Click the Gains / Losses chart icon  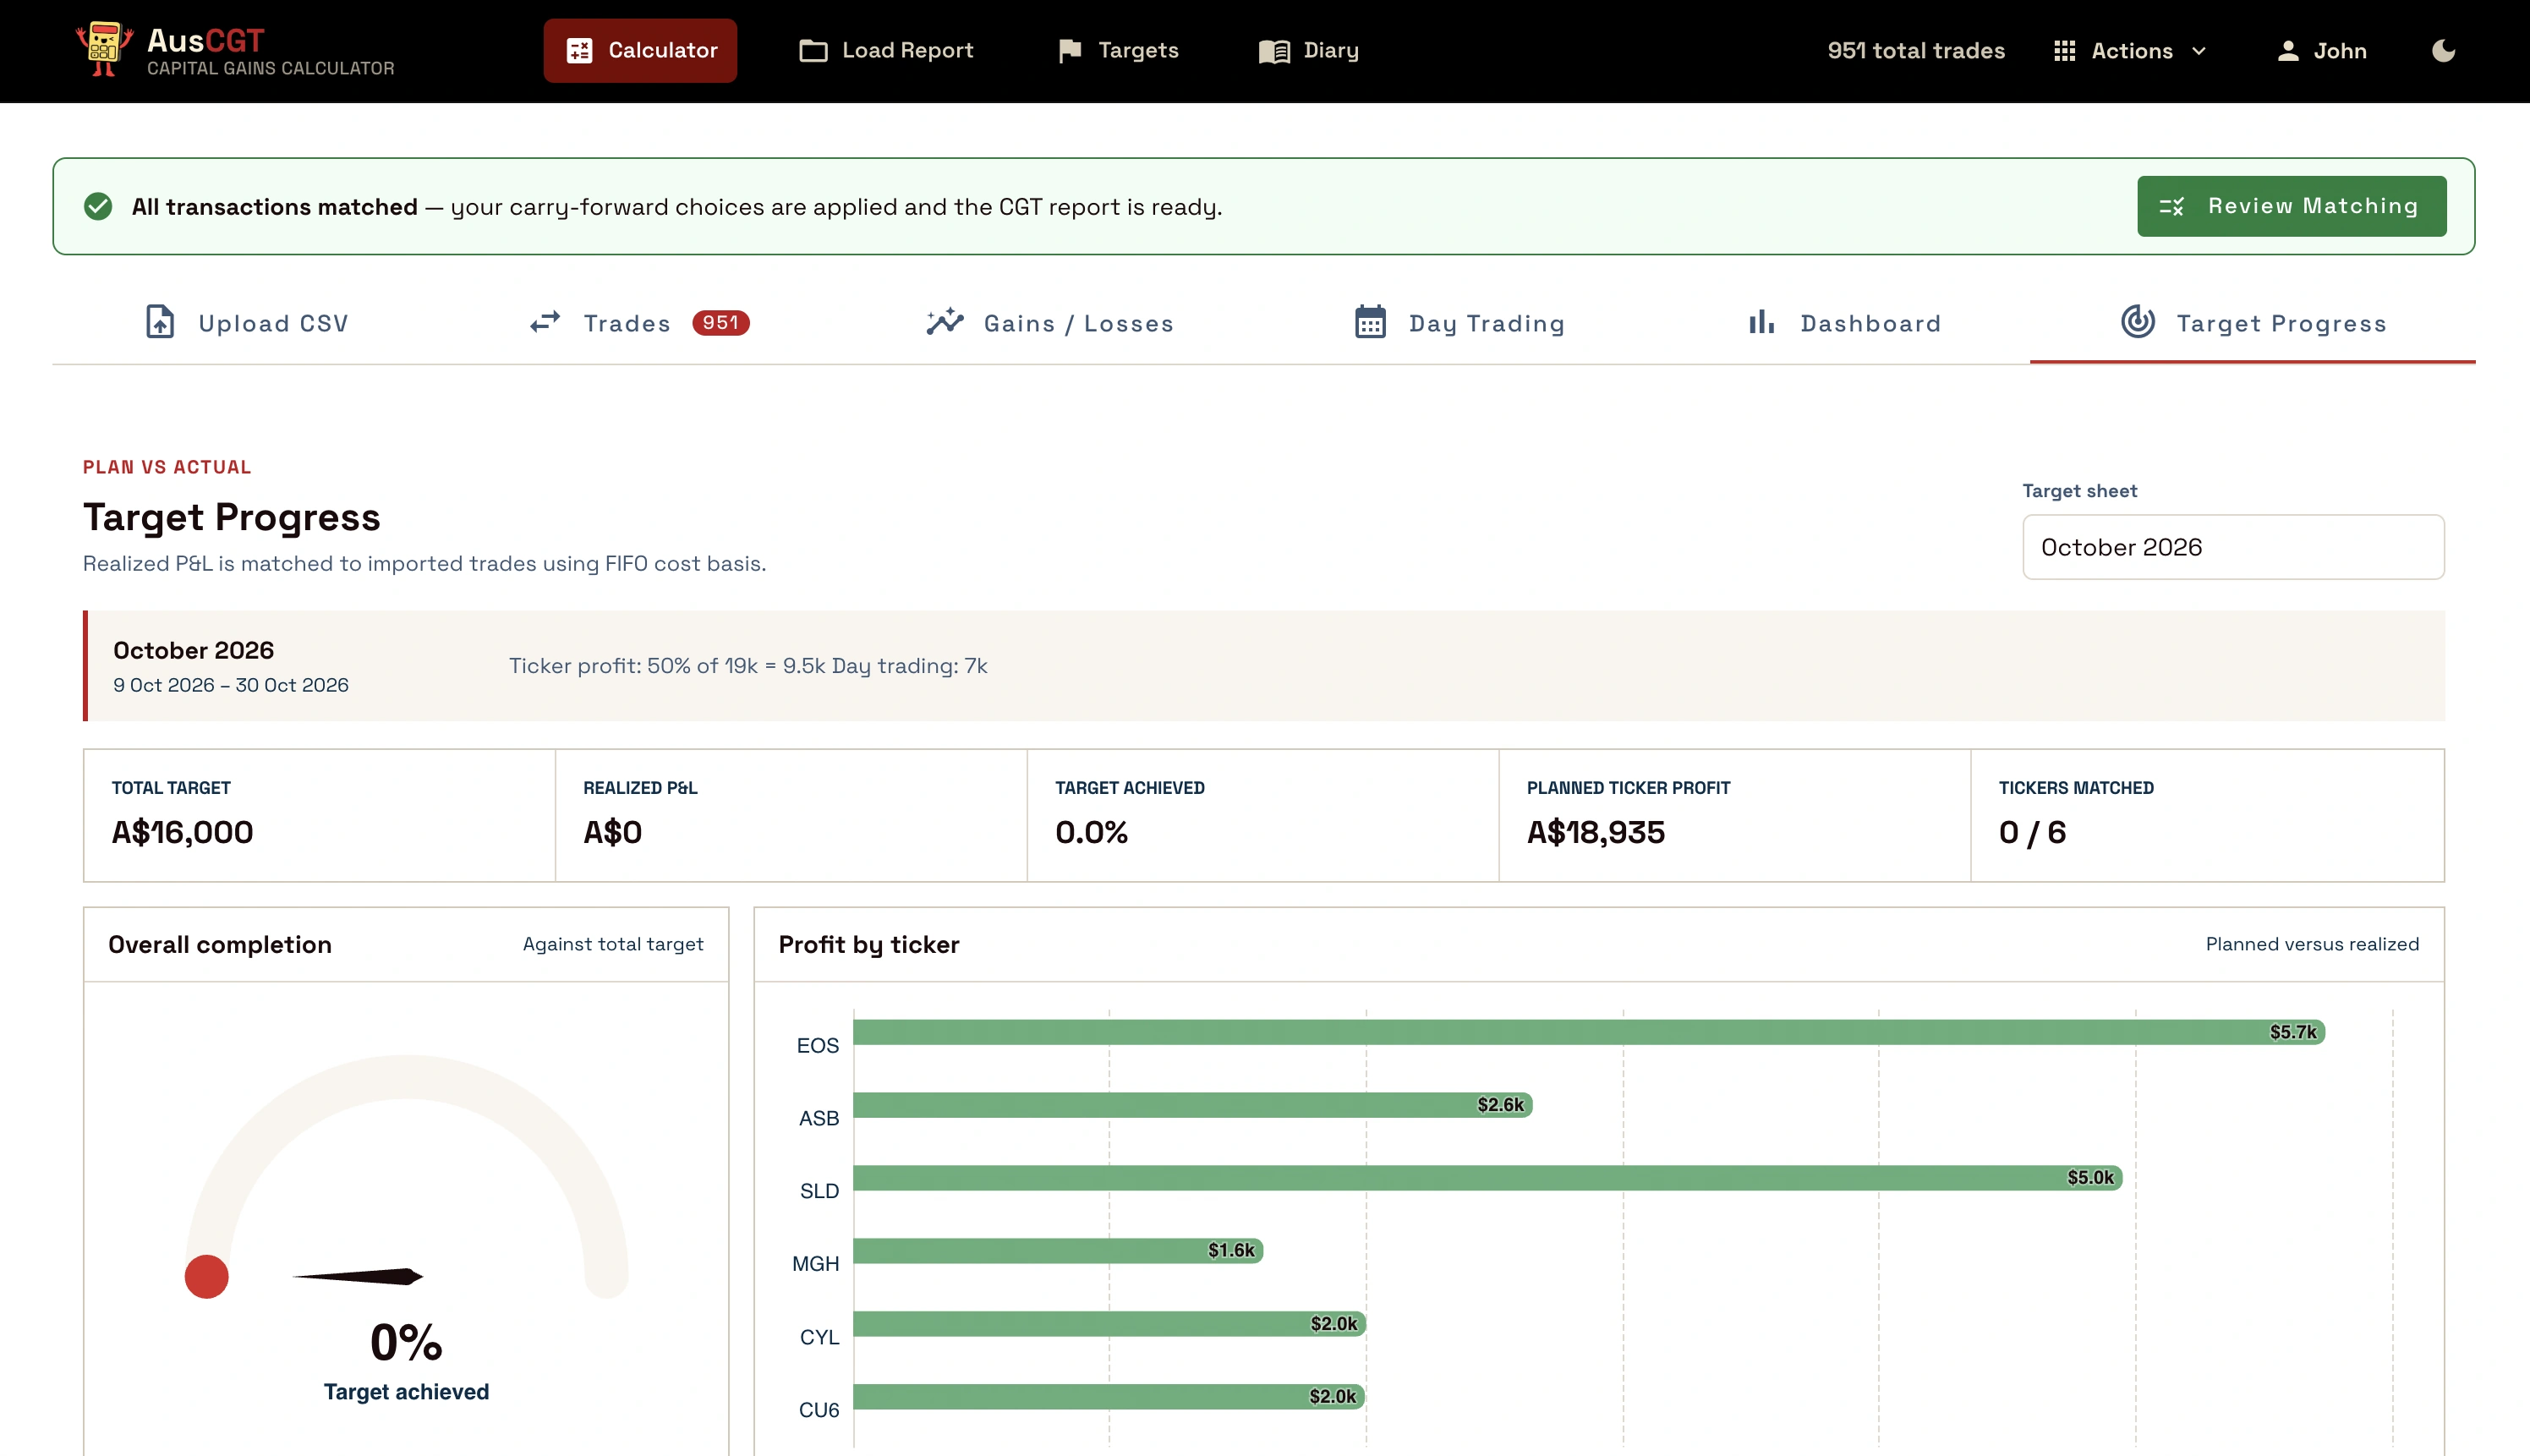945,322
